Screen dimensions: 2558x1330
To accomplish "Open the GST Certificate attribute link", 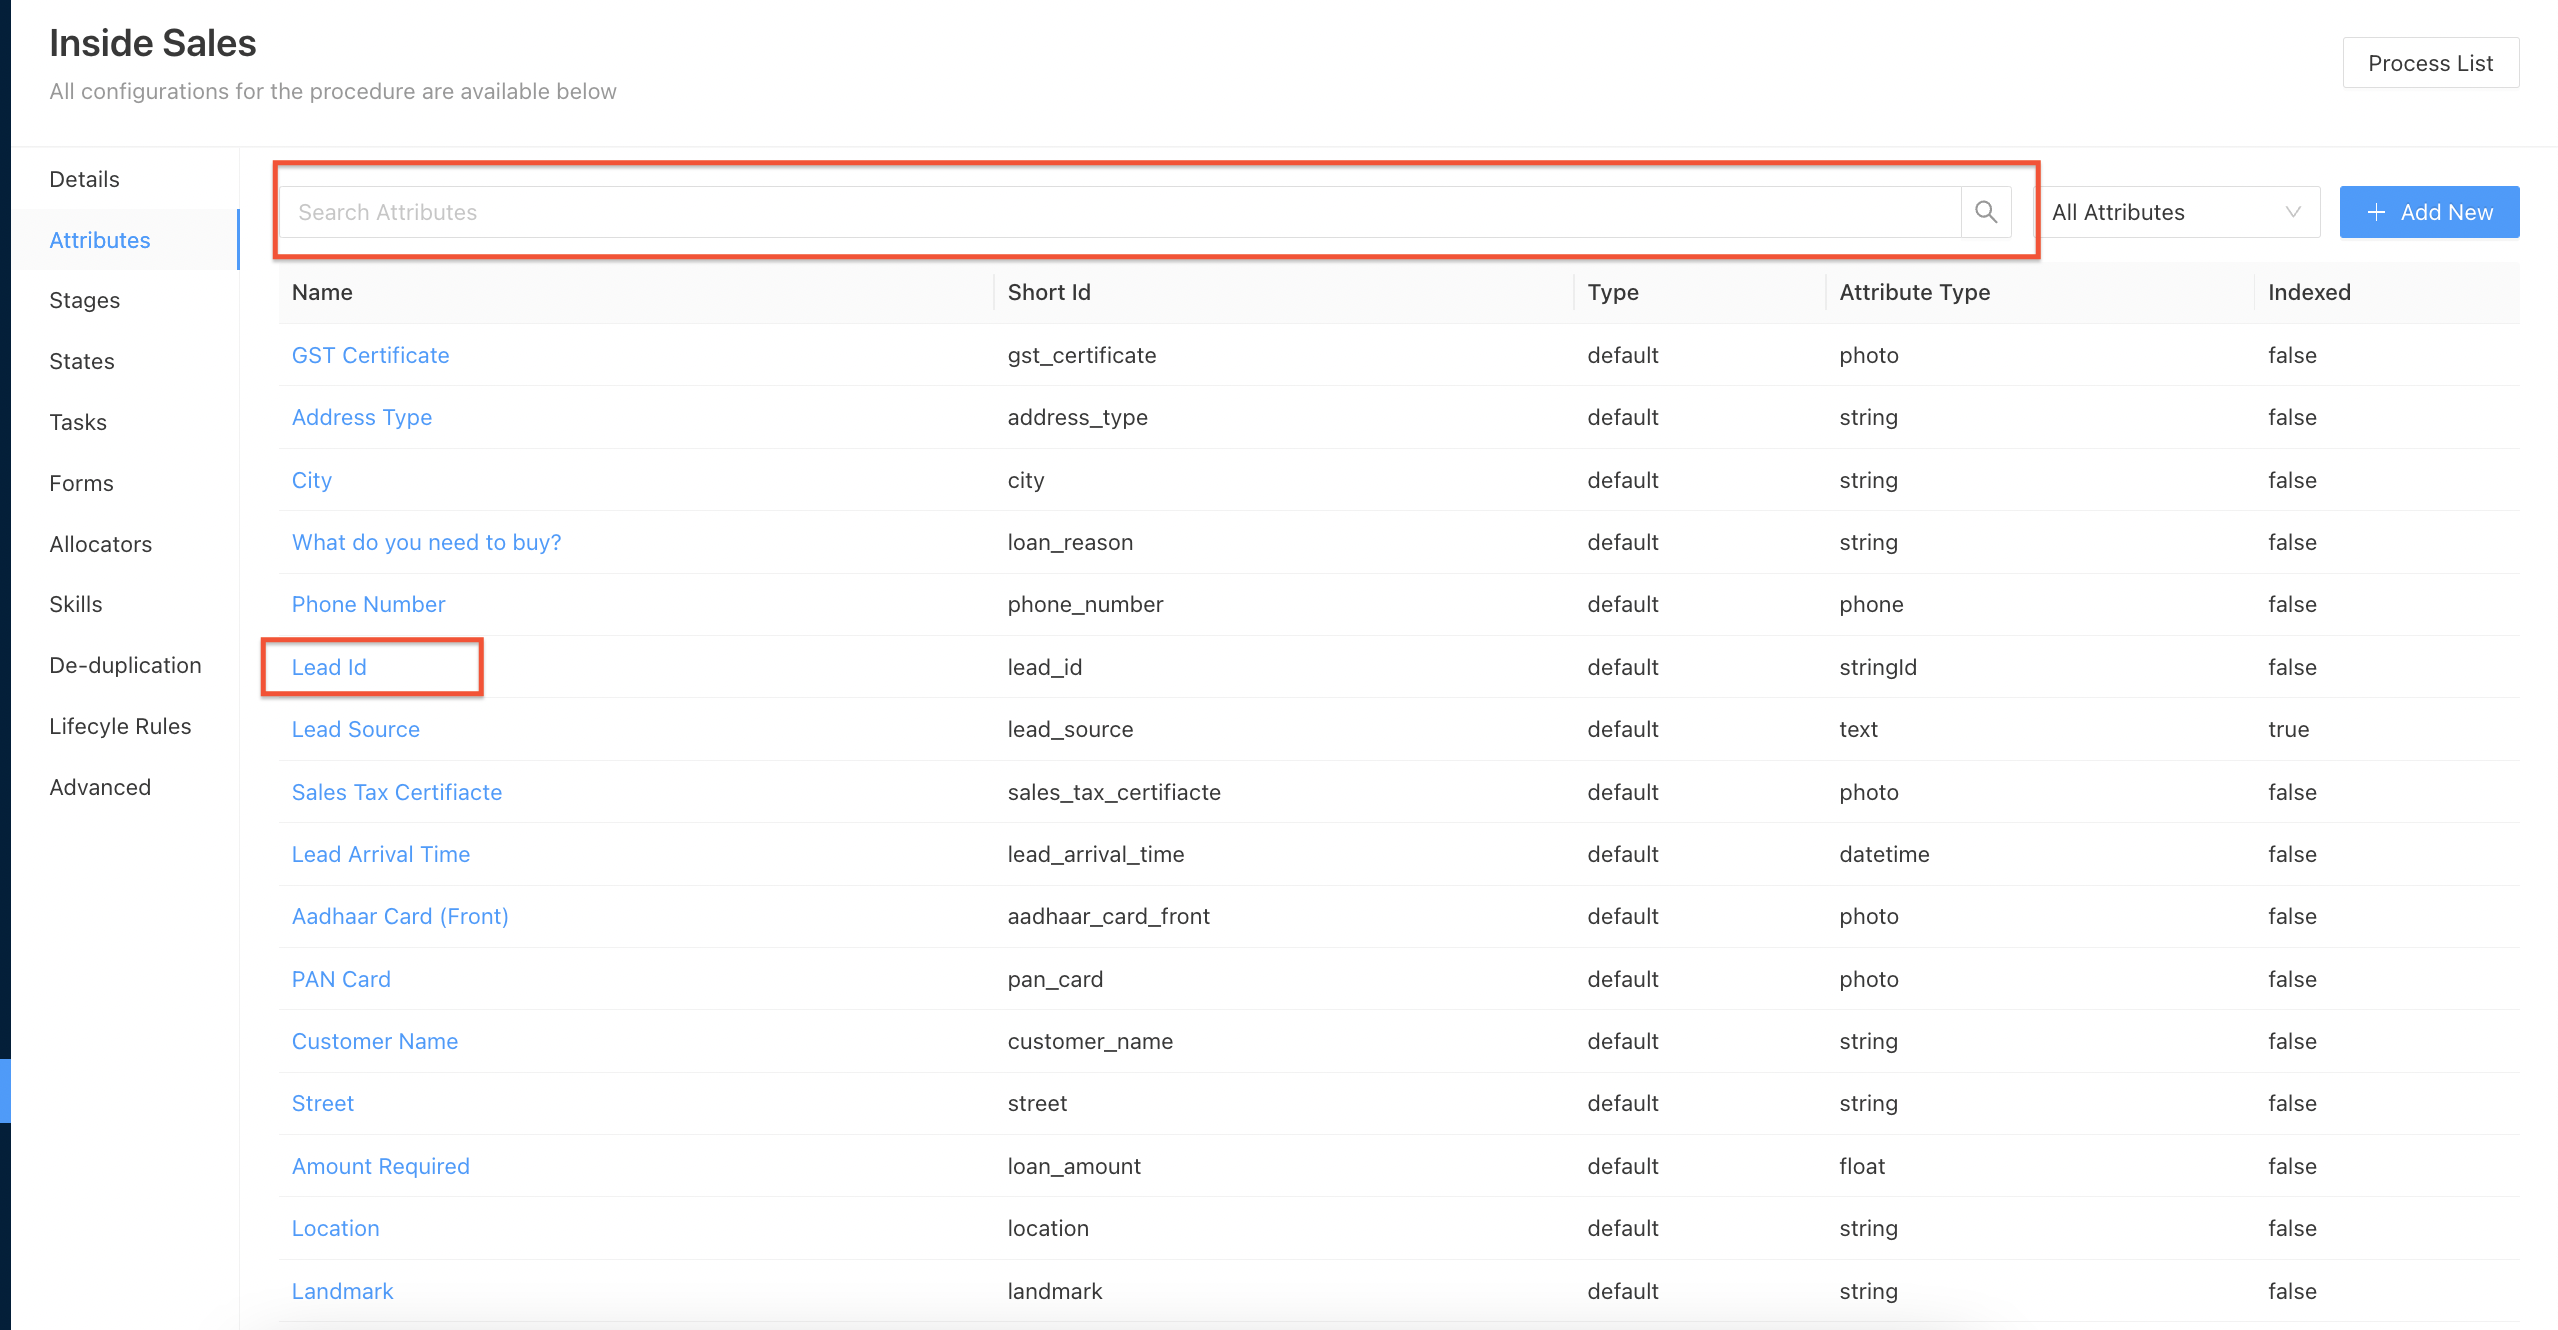I will coord(370,355).
